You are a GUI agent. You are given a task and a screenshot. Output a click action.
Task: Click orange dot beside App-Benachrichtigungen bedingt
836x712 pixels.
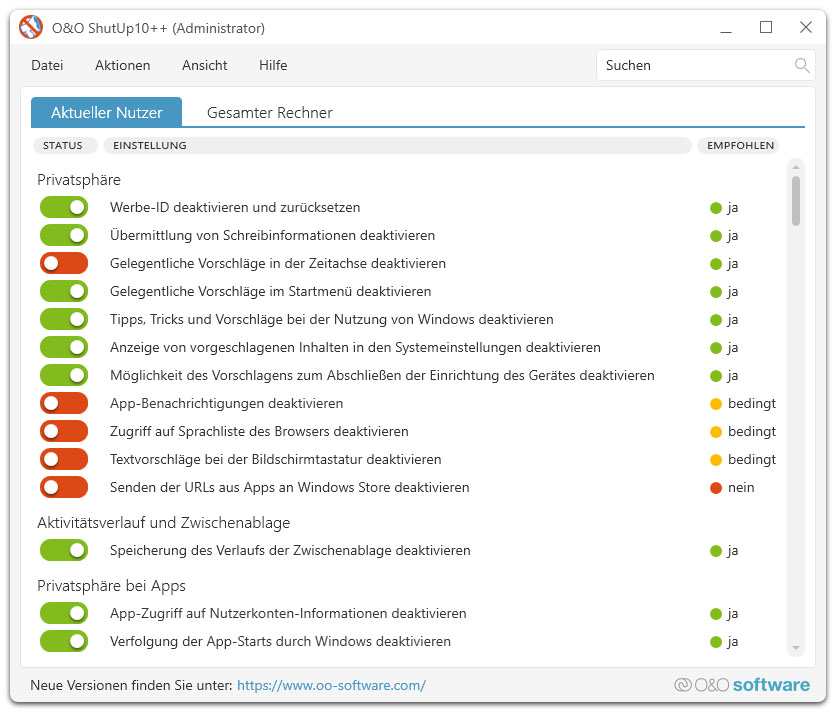pyautogui.click(x=716, y=404)
